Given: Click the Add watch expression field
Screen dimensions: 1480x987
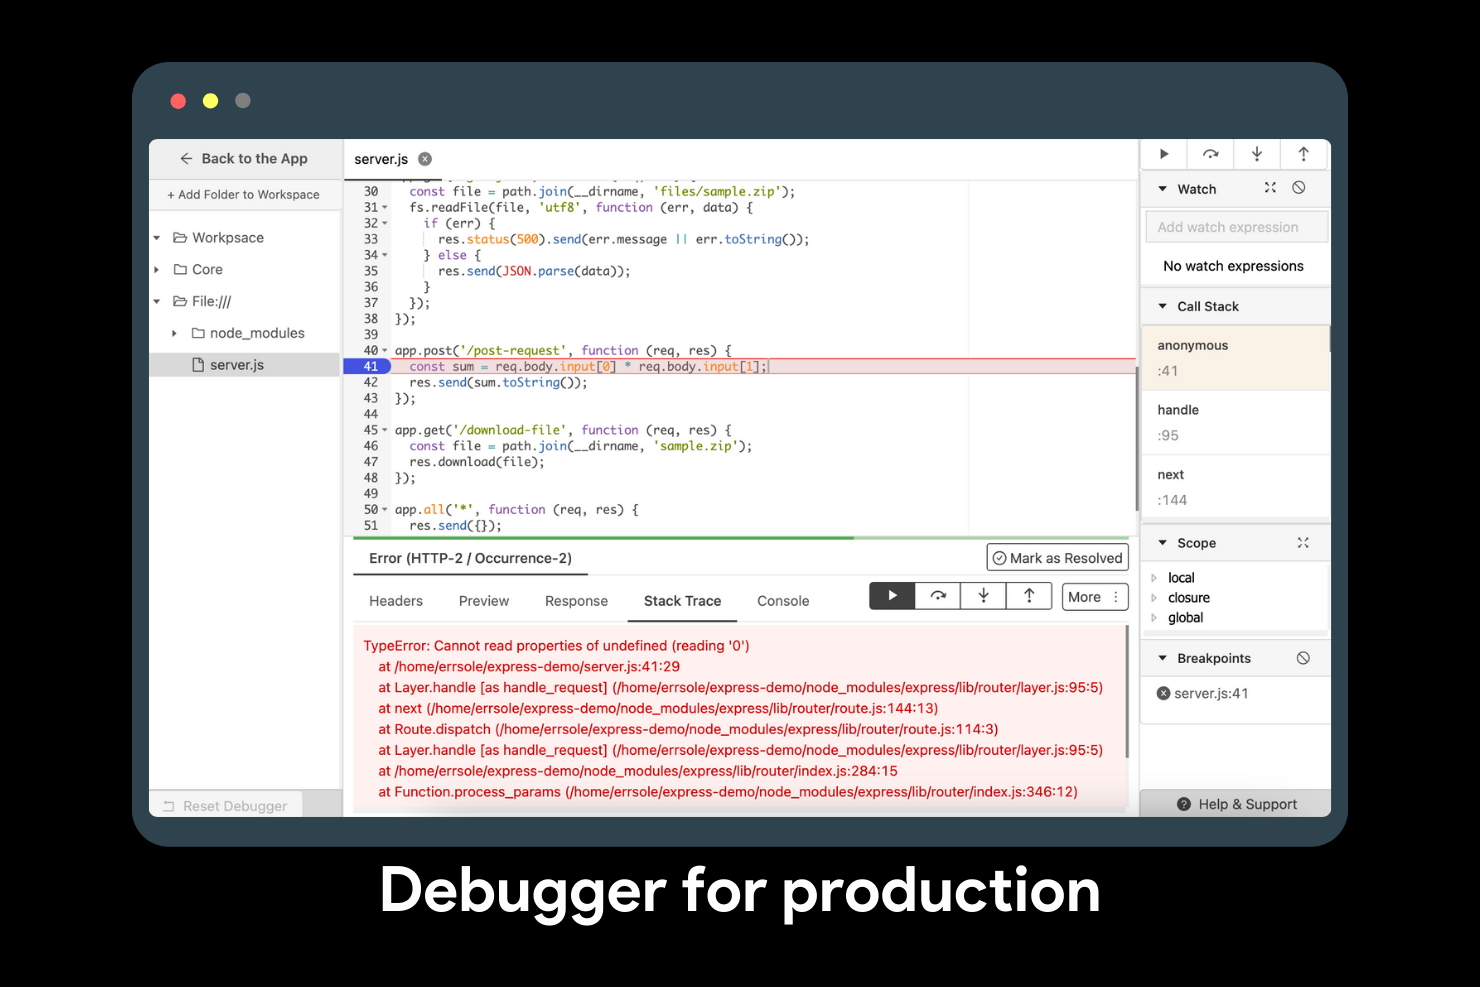Looking at the screenshot, I should click(x=1236, y=227).
